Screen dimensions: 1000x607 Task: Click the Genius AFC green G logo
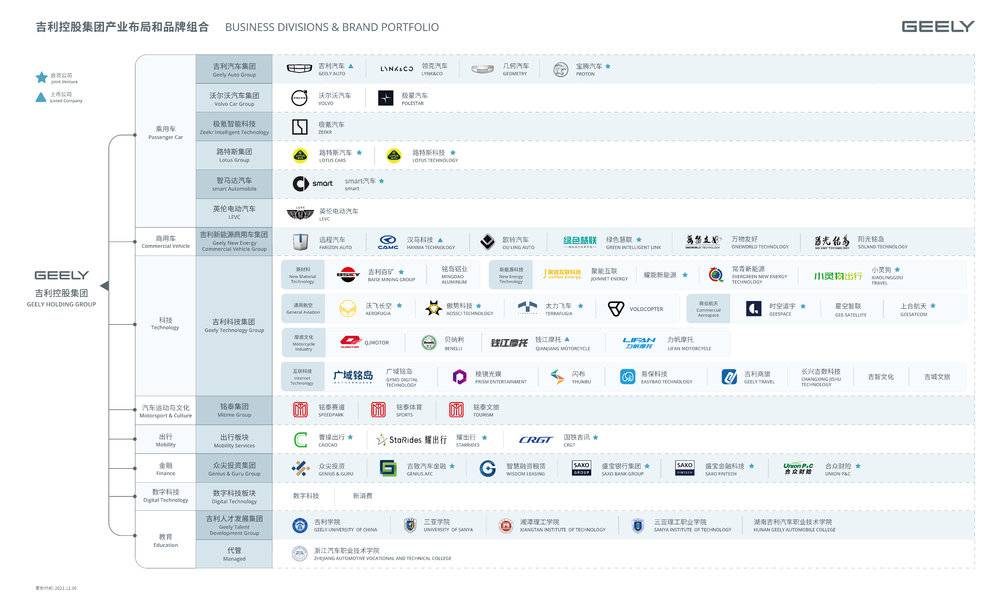[388, 469]
